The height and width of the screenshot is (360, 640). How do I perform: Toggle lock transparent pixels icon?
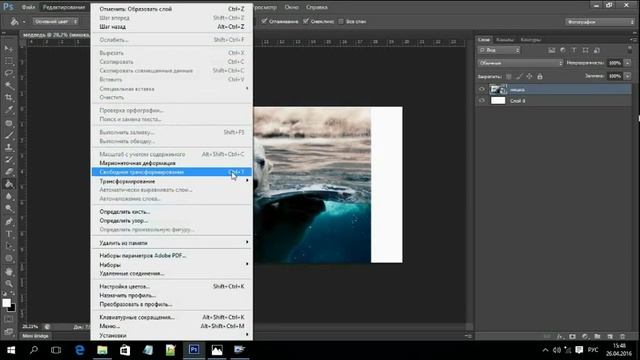[509, 76]
